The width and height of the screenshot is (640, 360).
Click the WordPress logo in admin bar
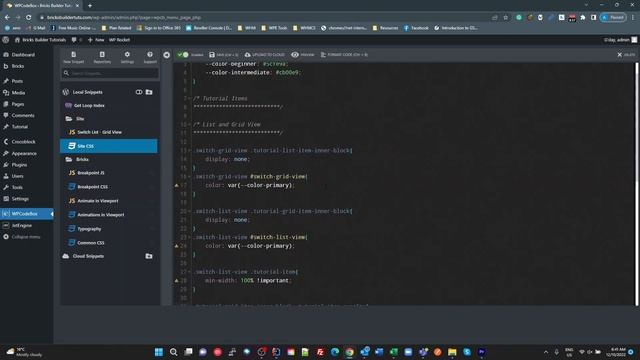click(6, 40)
